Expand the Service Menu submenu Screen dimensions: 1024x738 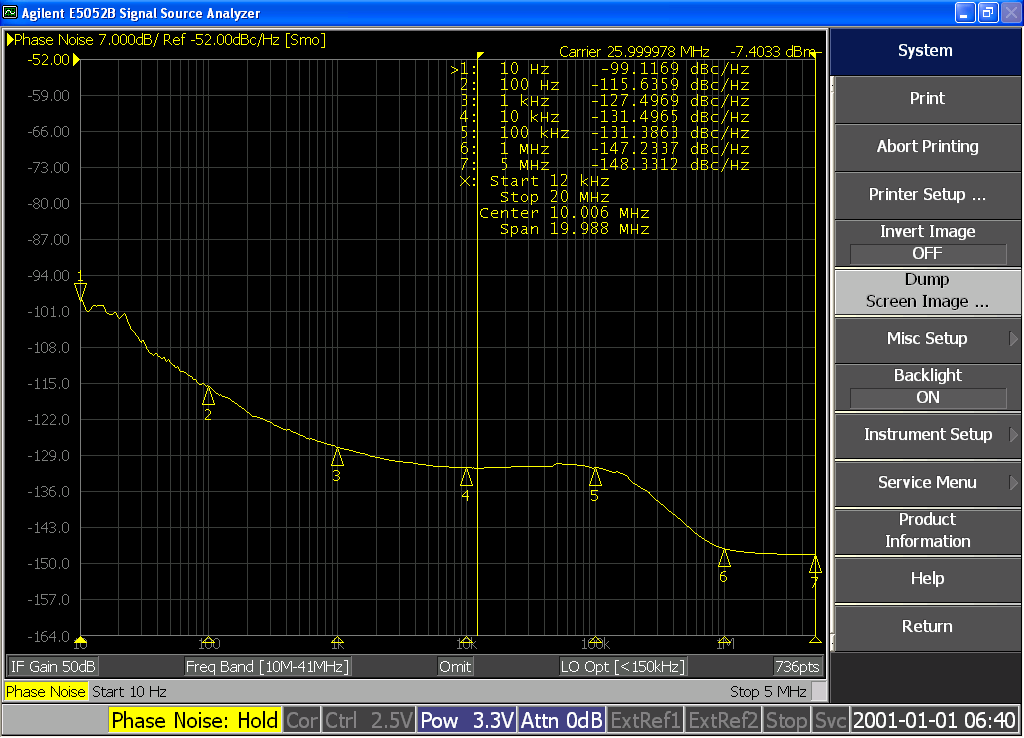point(926,483)
